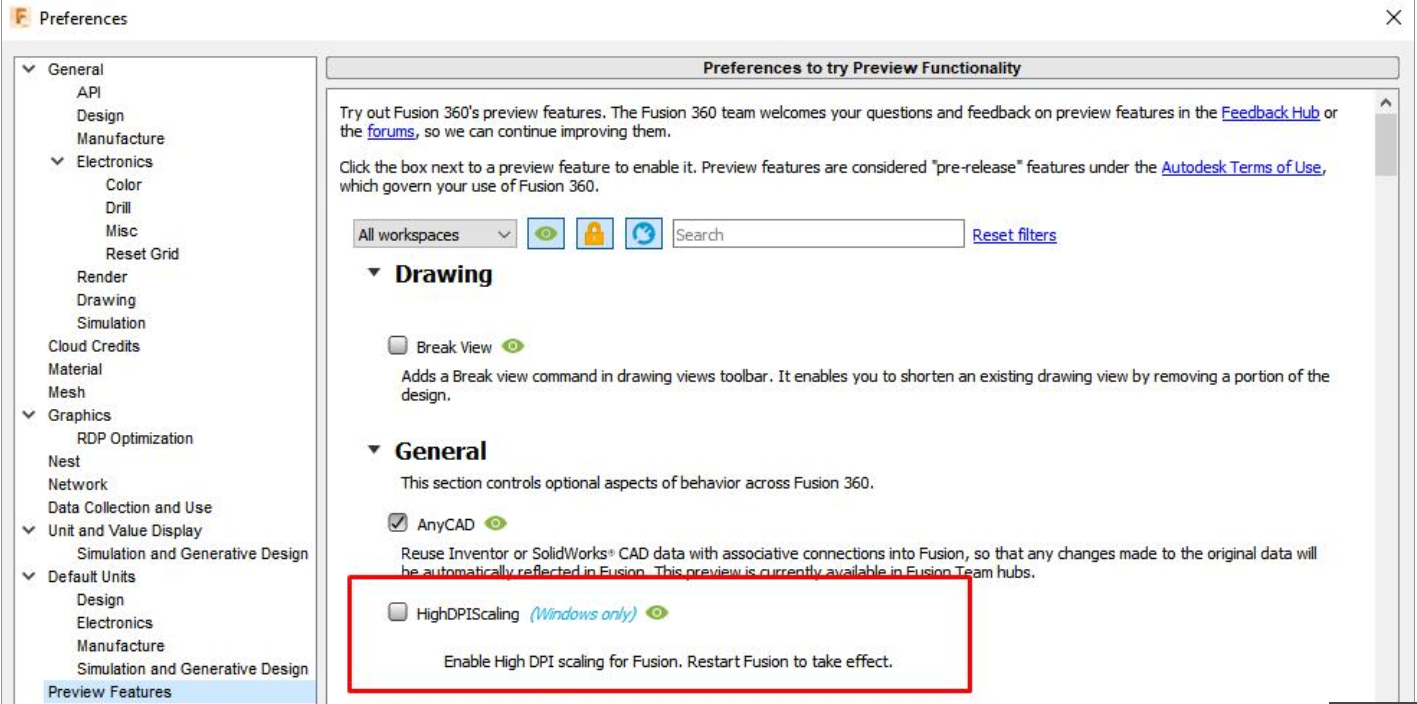Image resolution: width=1417 pixels, height=704 pixels.
Task: Select Simulation and Generative Design under Default Units
Action: click(x=192, y=668)
